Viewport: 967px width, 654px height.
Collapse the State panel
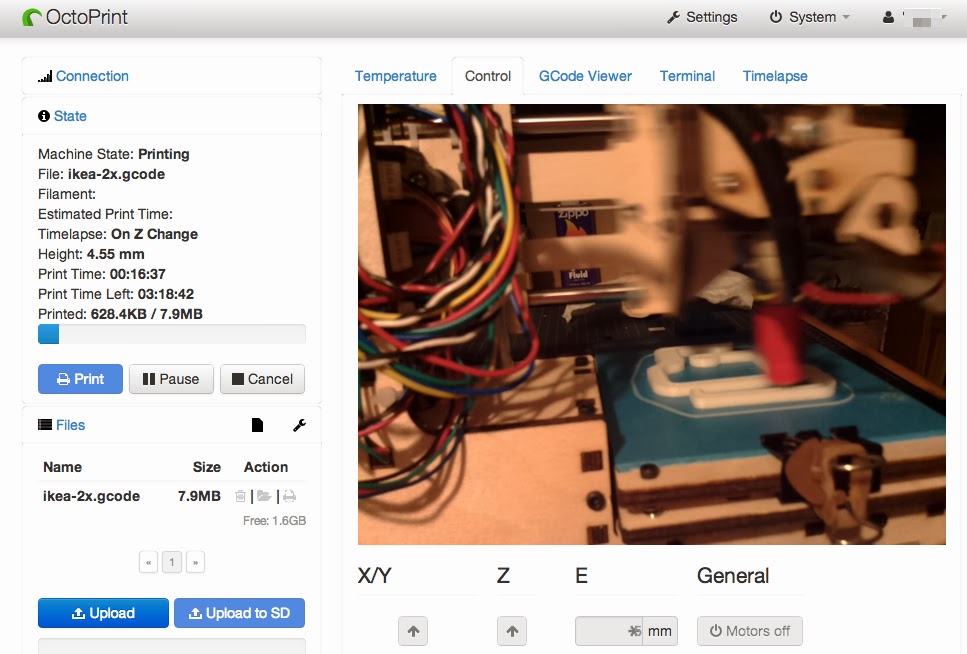tap(70, 116)
